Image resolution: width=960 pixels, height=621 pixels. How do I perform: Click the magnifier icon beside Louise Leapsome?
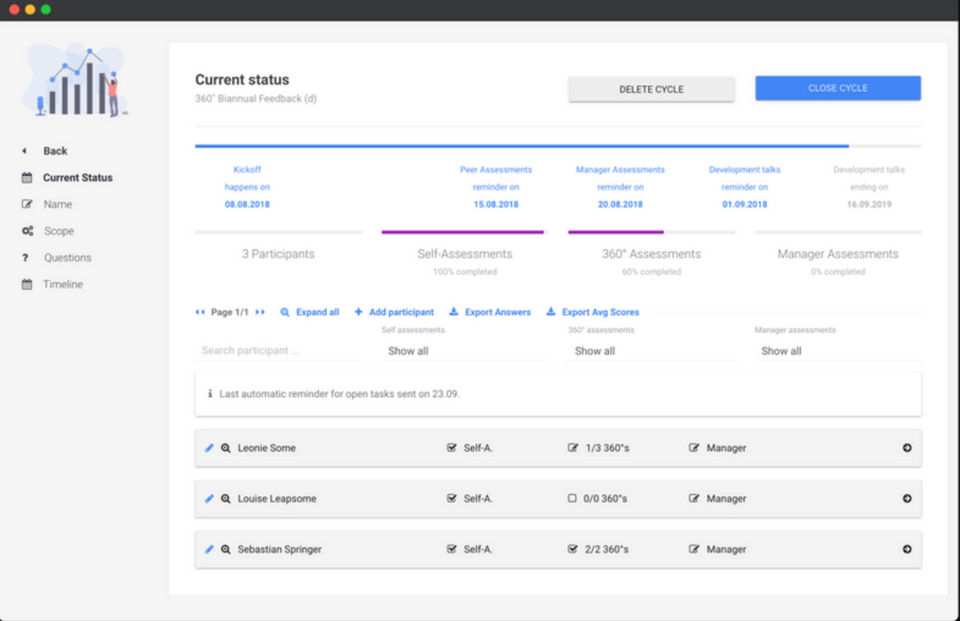[x=226, y=499]
